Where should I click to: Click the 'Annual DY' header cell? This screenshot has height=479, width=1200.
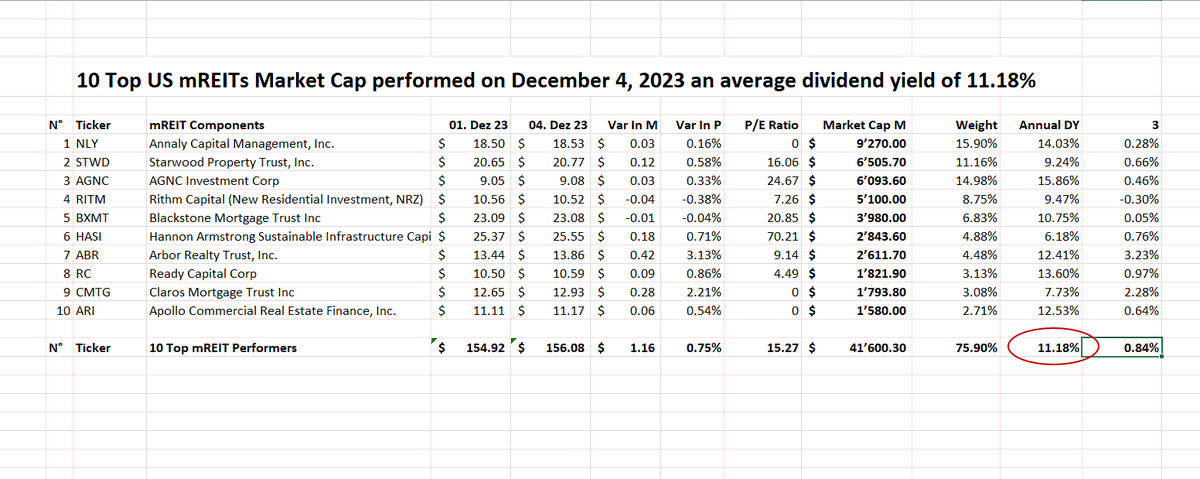[x=1049, y=125]
